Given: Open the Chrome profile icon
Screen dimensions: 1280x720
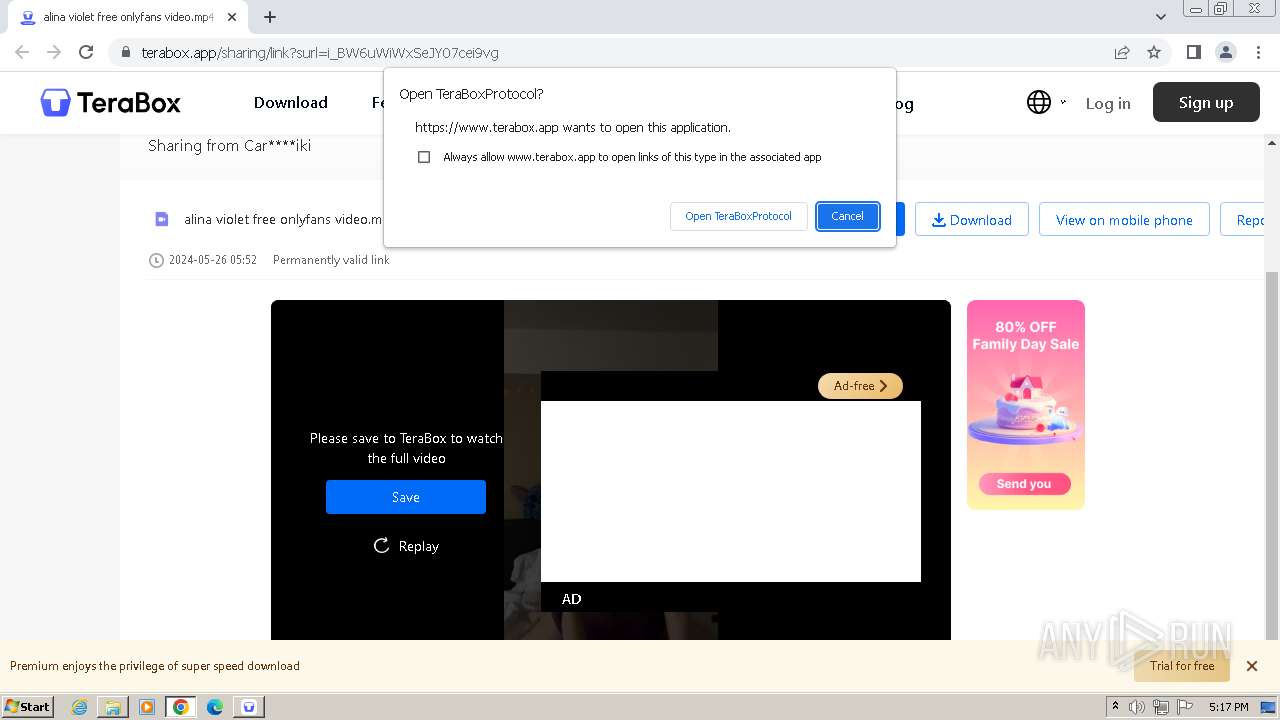Looking at the screenshot, I should (x=1225, y=52).
